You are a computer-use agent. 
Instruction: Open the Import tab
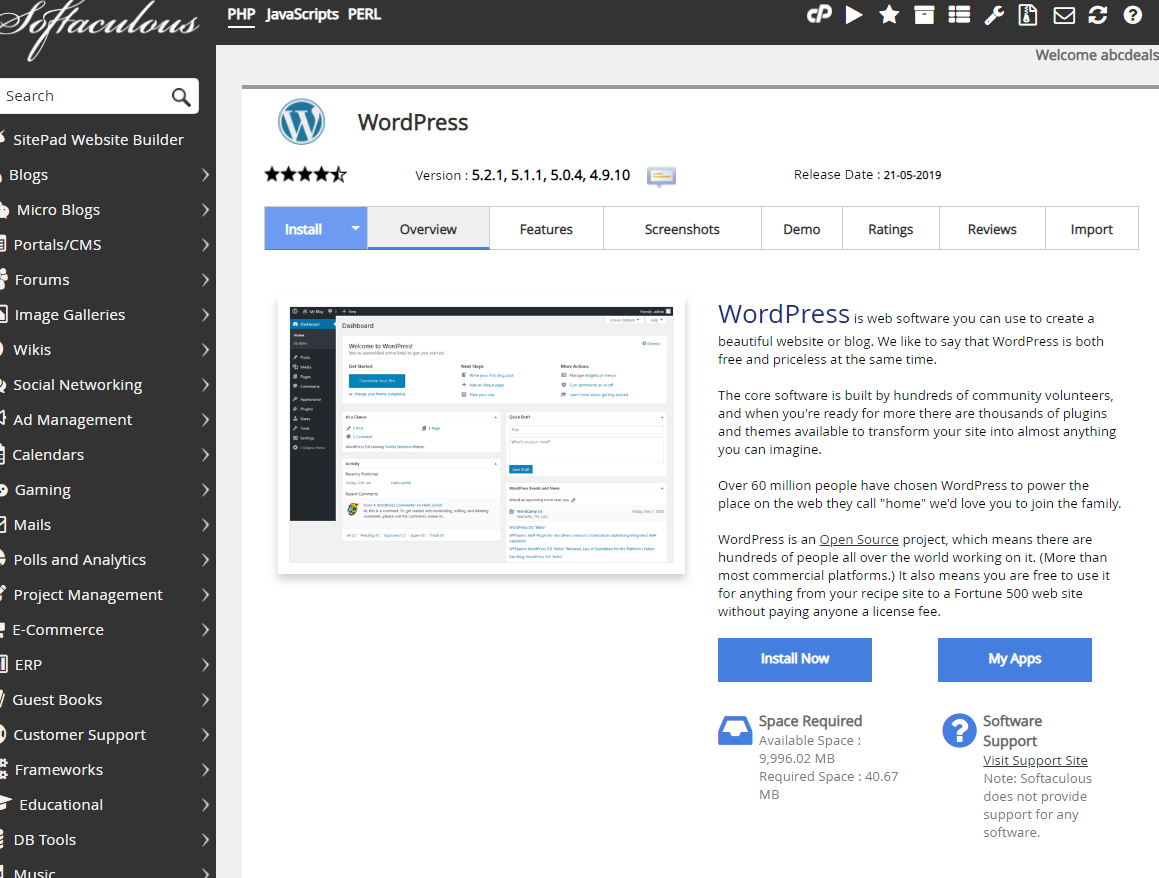pyautogui.click(x=1092, y=229)
